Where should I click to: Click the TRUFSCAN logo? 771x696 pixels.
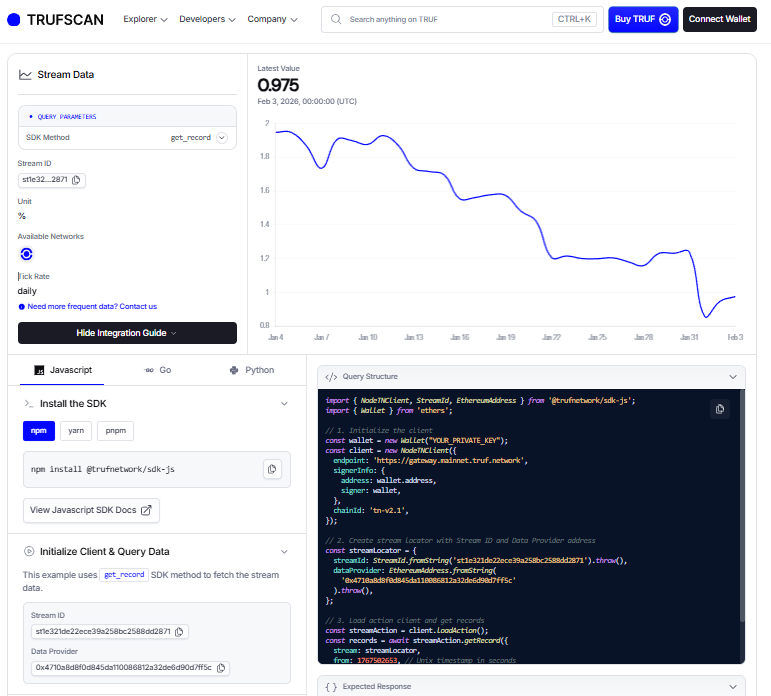click(x=55, y=20)
